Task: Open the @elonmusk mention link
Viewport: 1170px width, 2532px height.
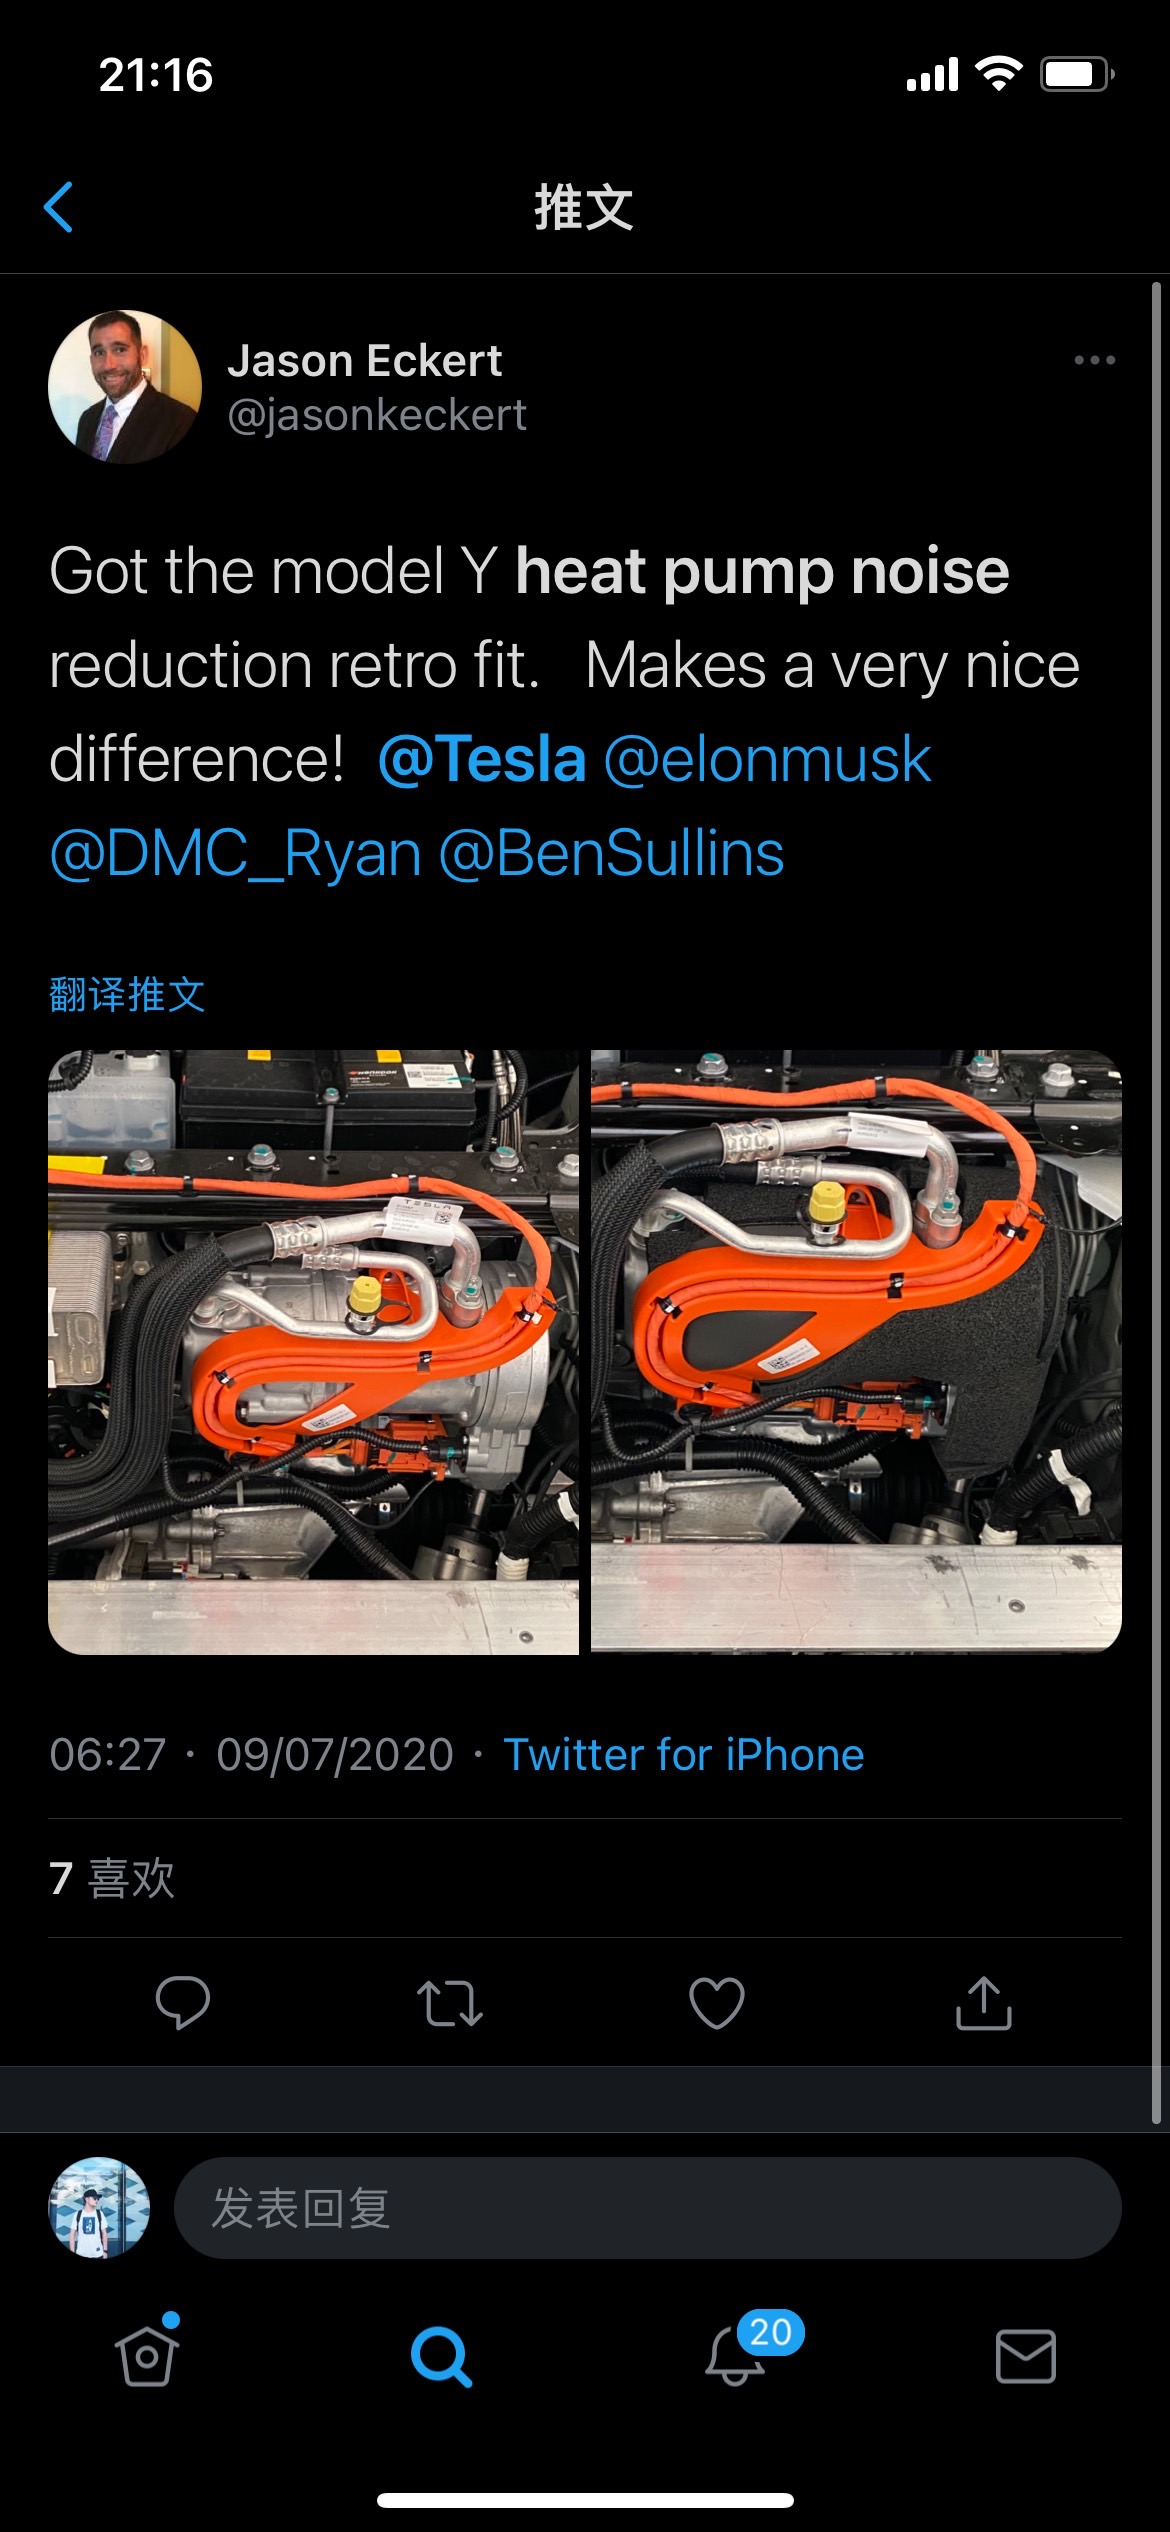Action: [767, 759]
